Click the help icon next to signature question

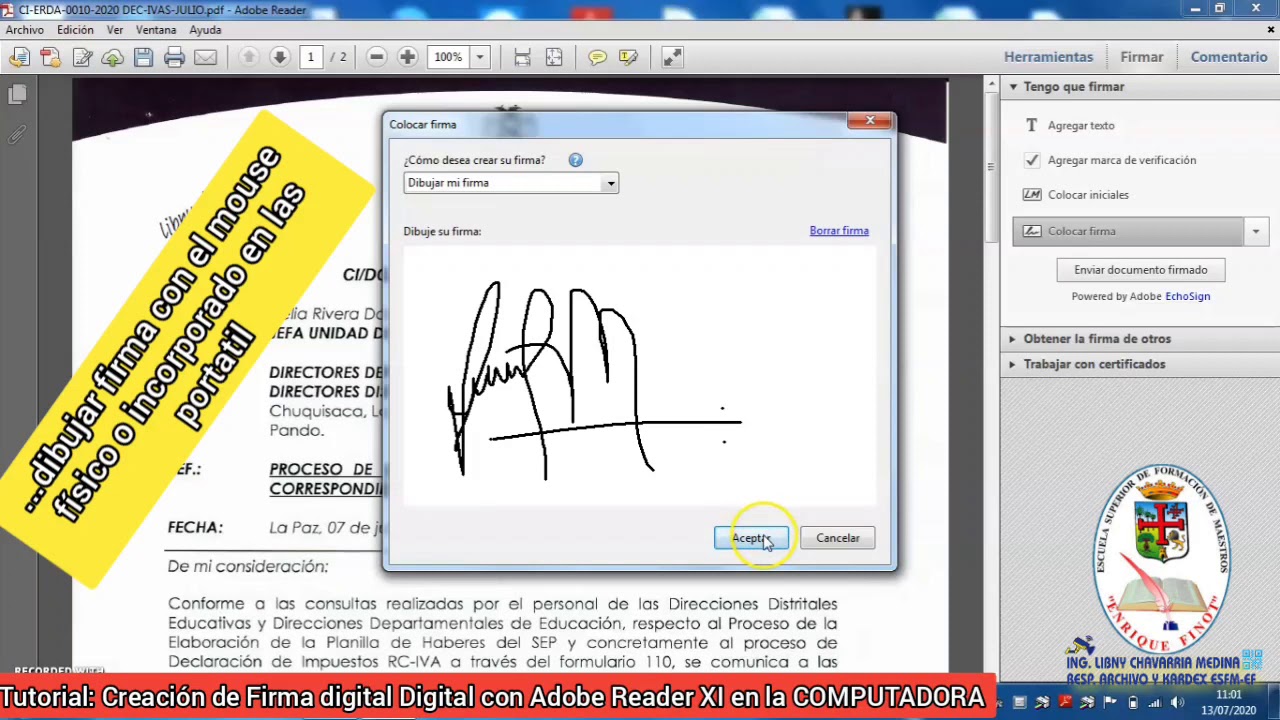coord(575,160)
